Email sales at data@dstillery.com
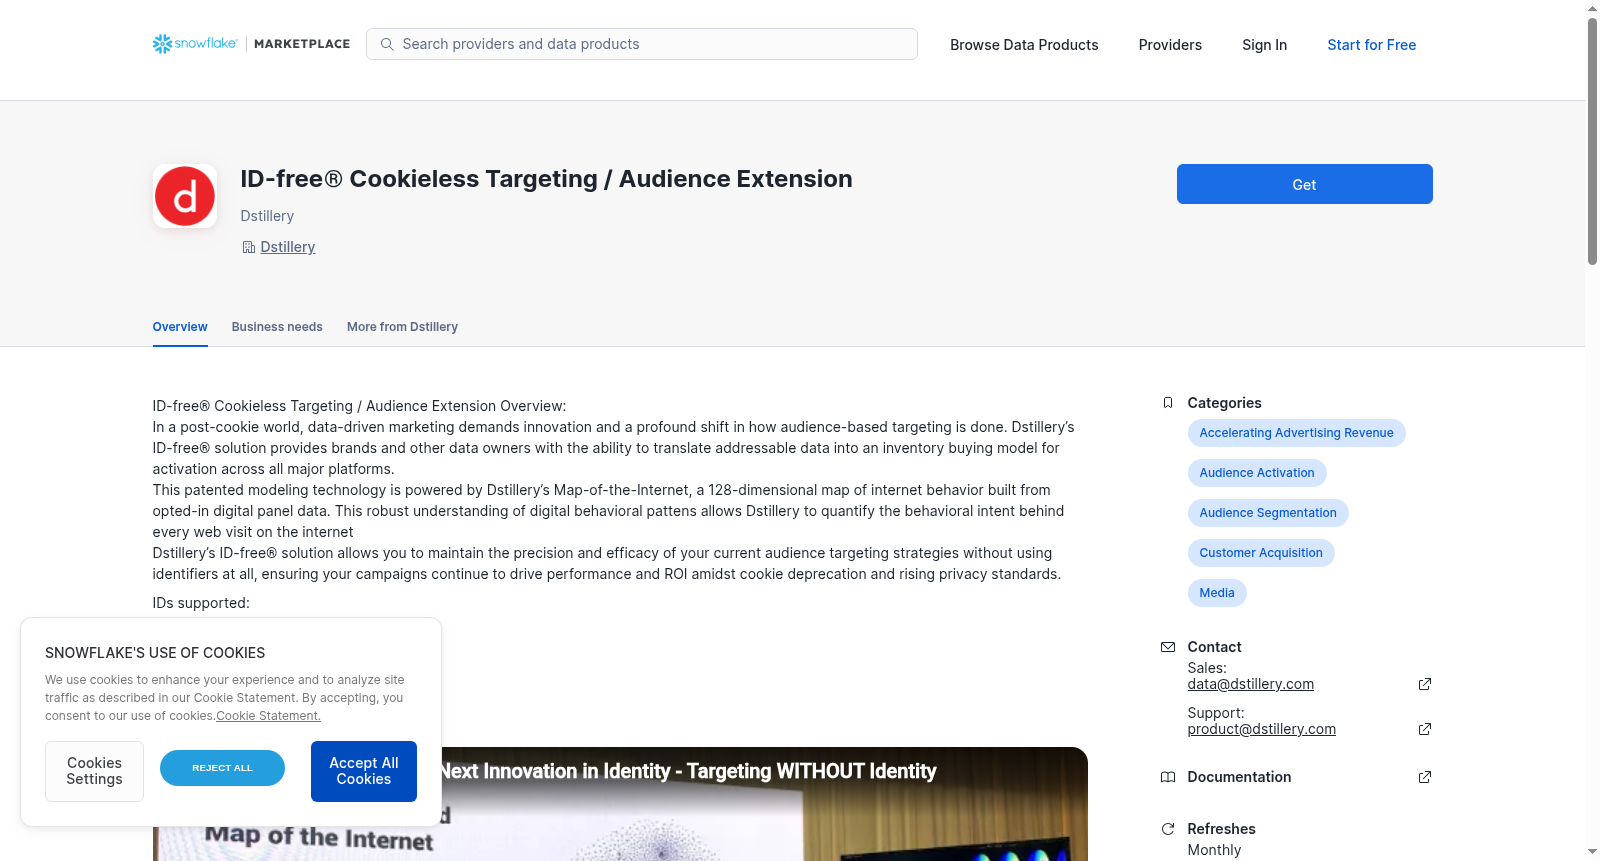 point(1250,684)
